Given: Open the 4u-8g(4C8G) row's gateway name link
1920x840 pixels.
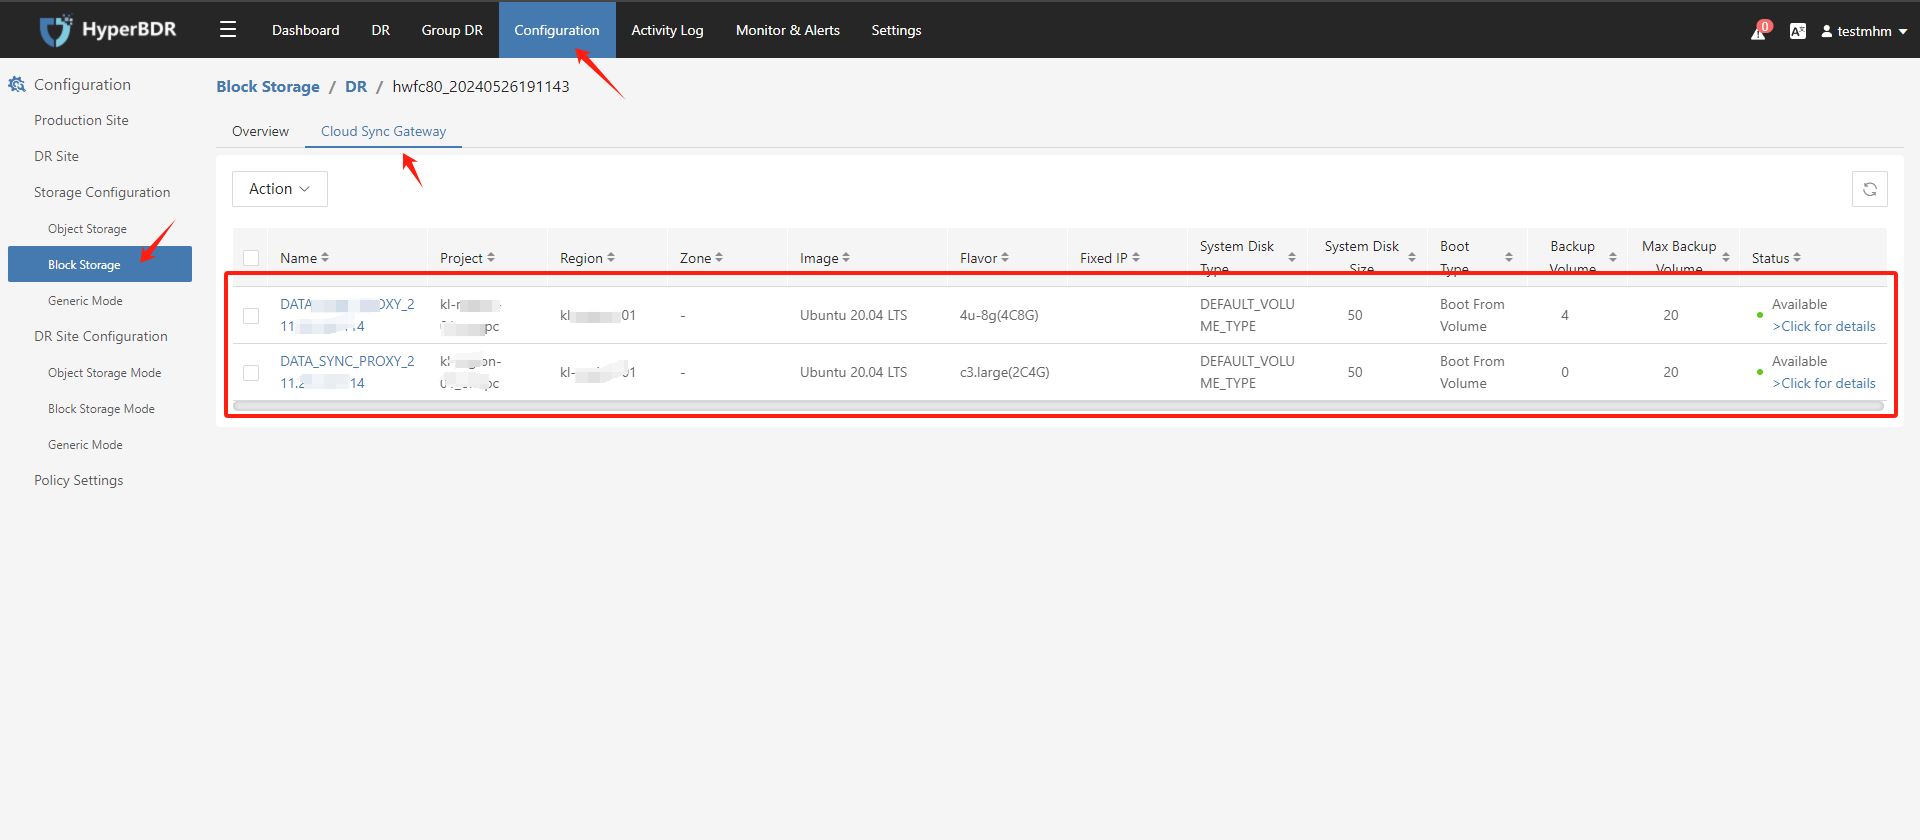Looking at the screenshot, I should click(x=347, y=315).
